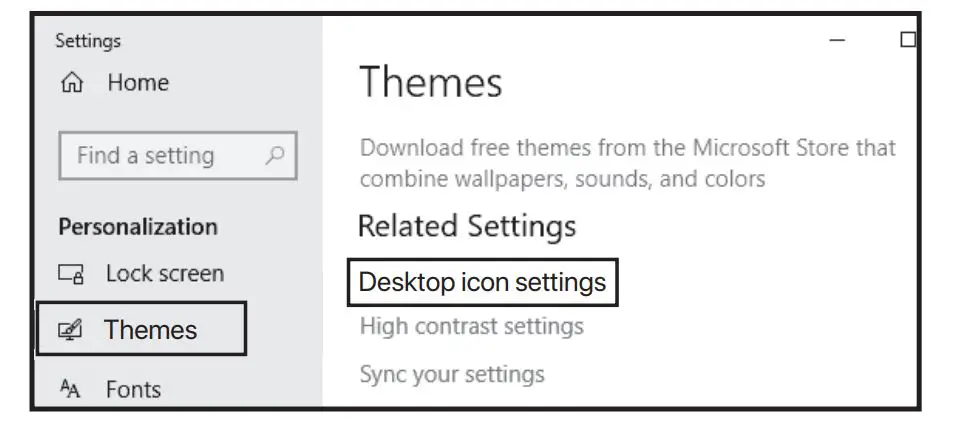This screenshot has height=437, width=957.
Task: Open Sync your settings link
Action: tap(452, 374)
